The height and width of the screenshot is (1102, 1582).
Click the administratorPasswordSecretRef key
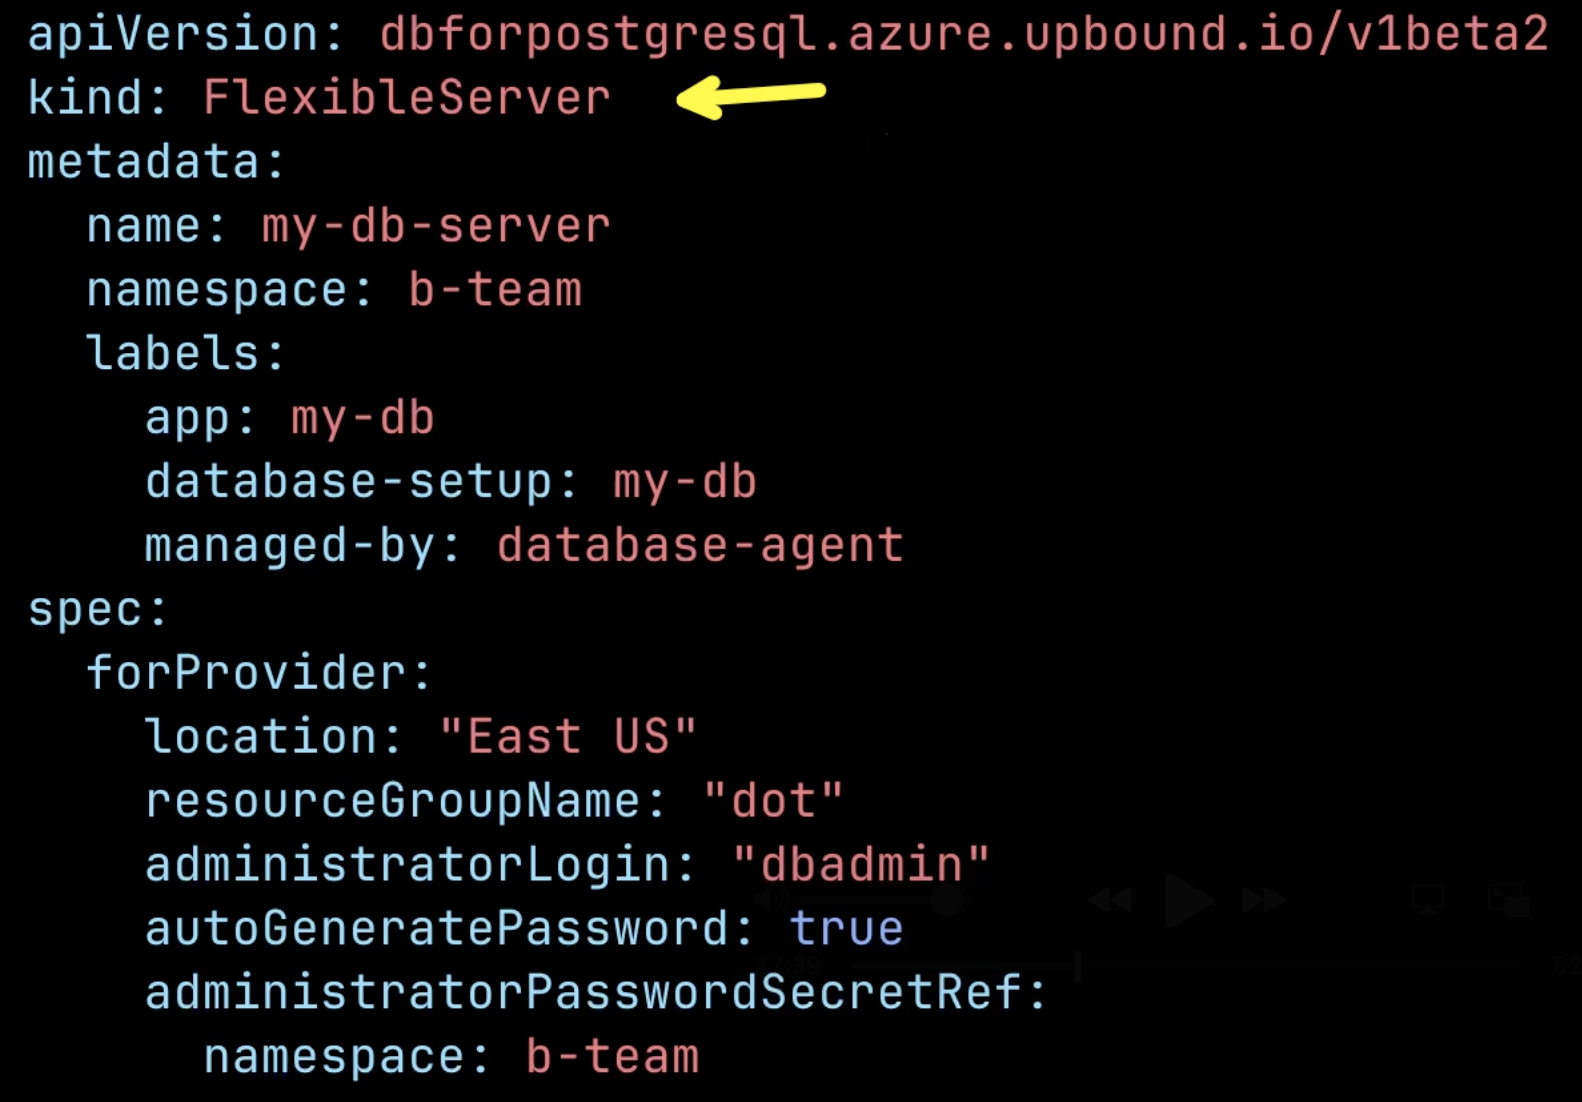596,993
